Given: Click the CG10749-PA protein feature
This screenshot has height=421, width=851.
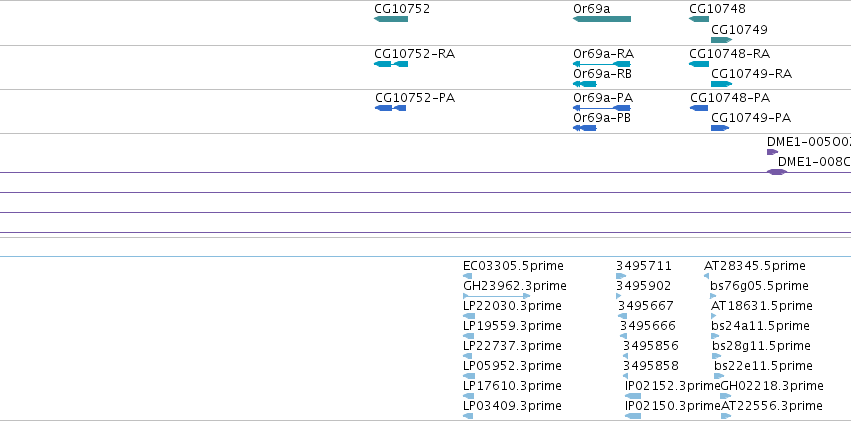Looking at the screenshot, I should tap(720, 128).
